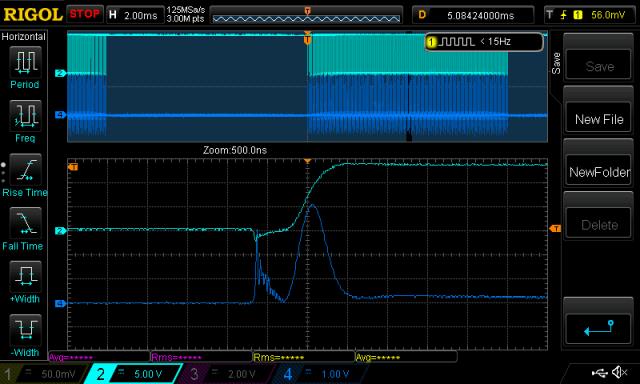Click the horizontal timebase 2.00ms field
Screen dimensions: 640x384
(x=134, y=15)
